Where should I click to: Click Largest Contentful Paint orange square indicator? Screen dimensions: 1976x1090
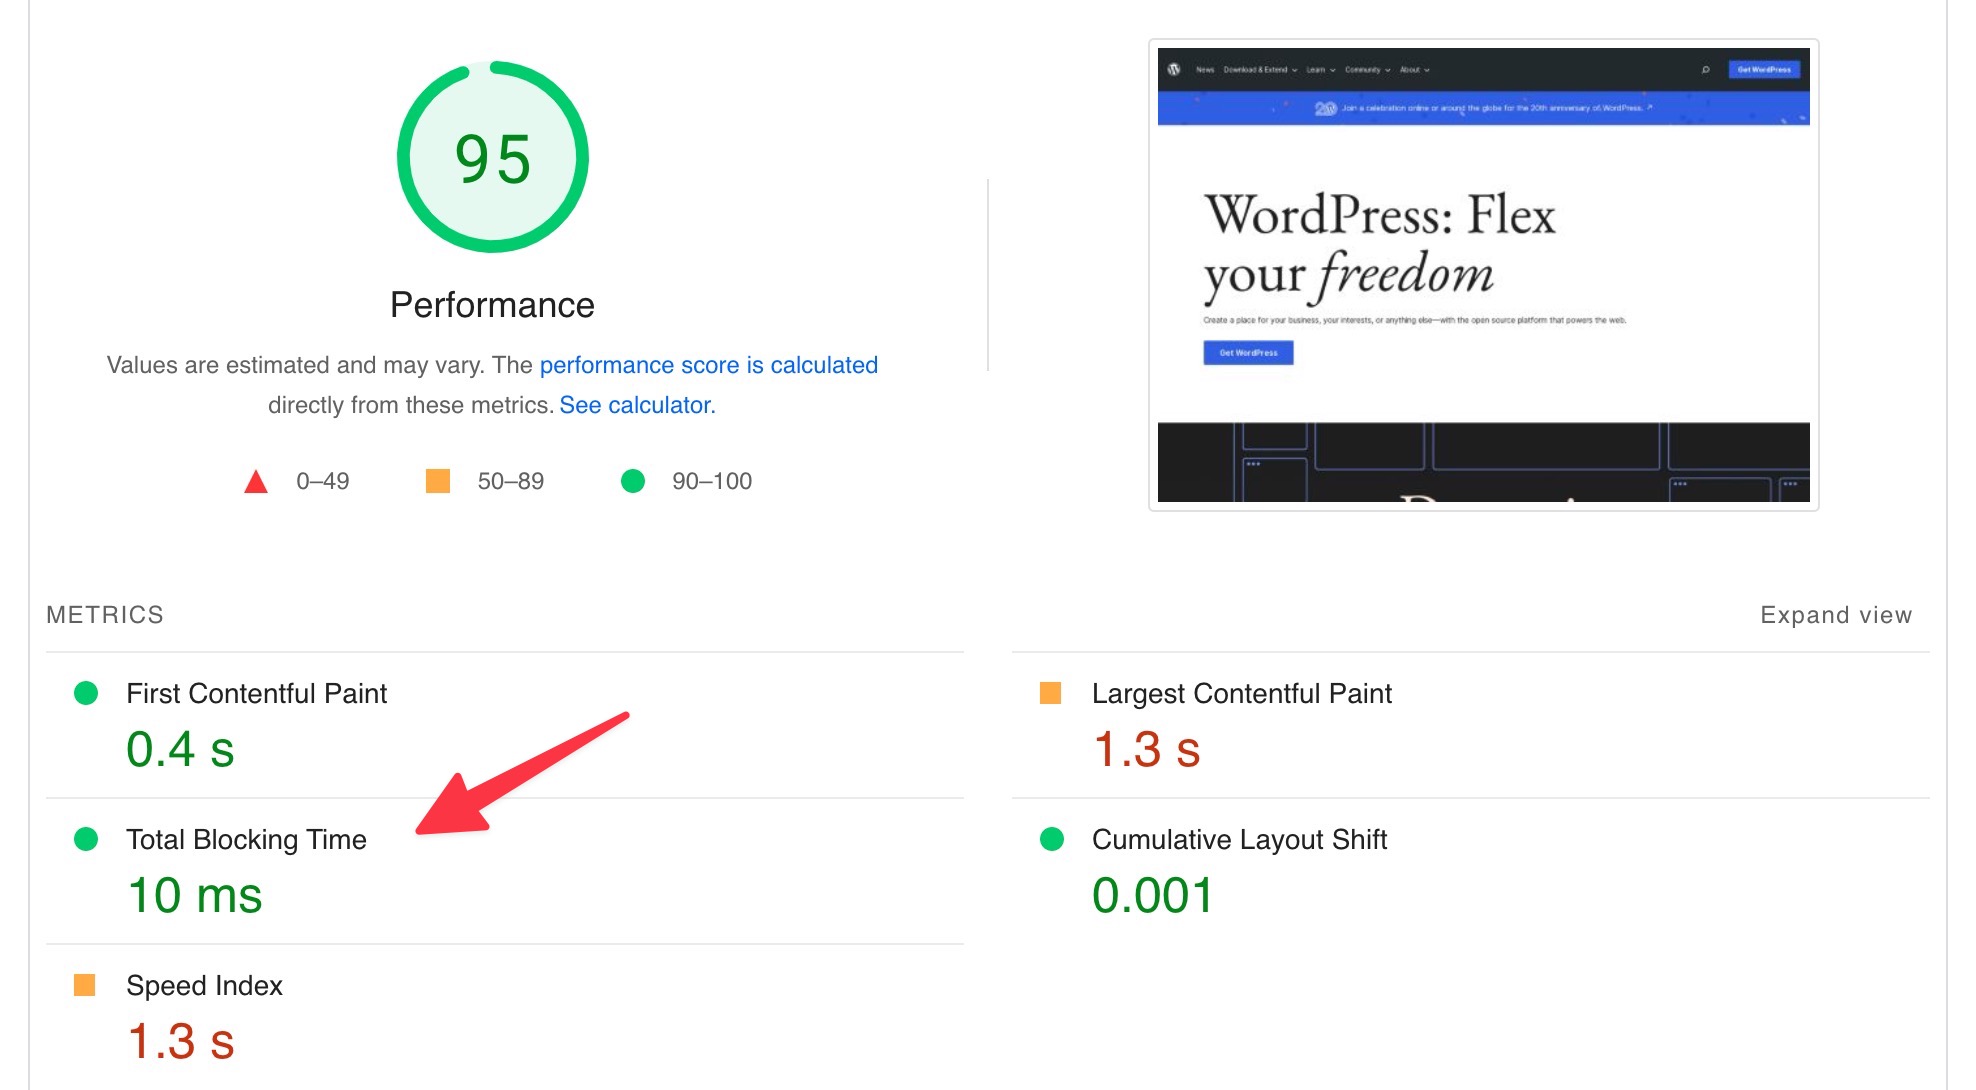(x=1050, y=693)
